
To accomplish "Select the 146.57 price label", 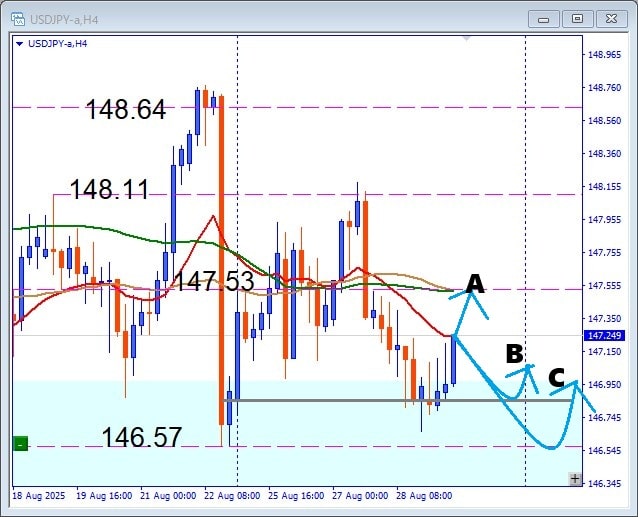I will click(142, 437).
